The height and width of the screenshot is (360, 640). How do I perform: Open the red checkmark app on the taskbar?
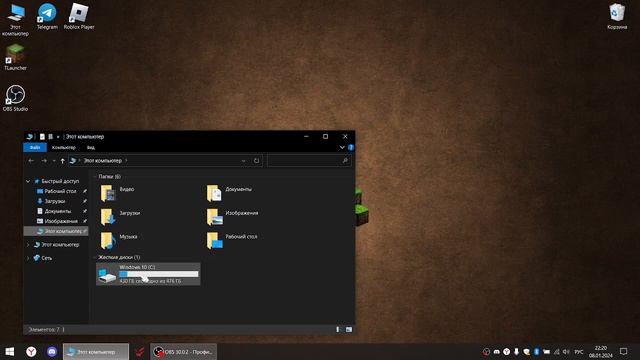tap(140, 351)
